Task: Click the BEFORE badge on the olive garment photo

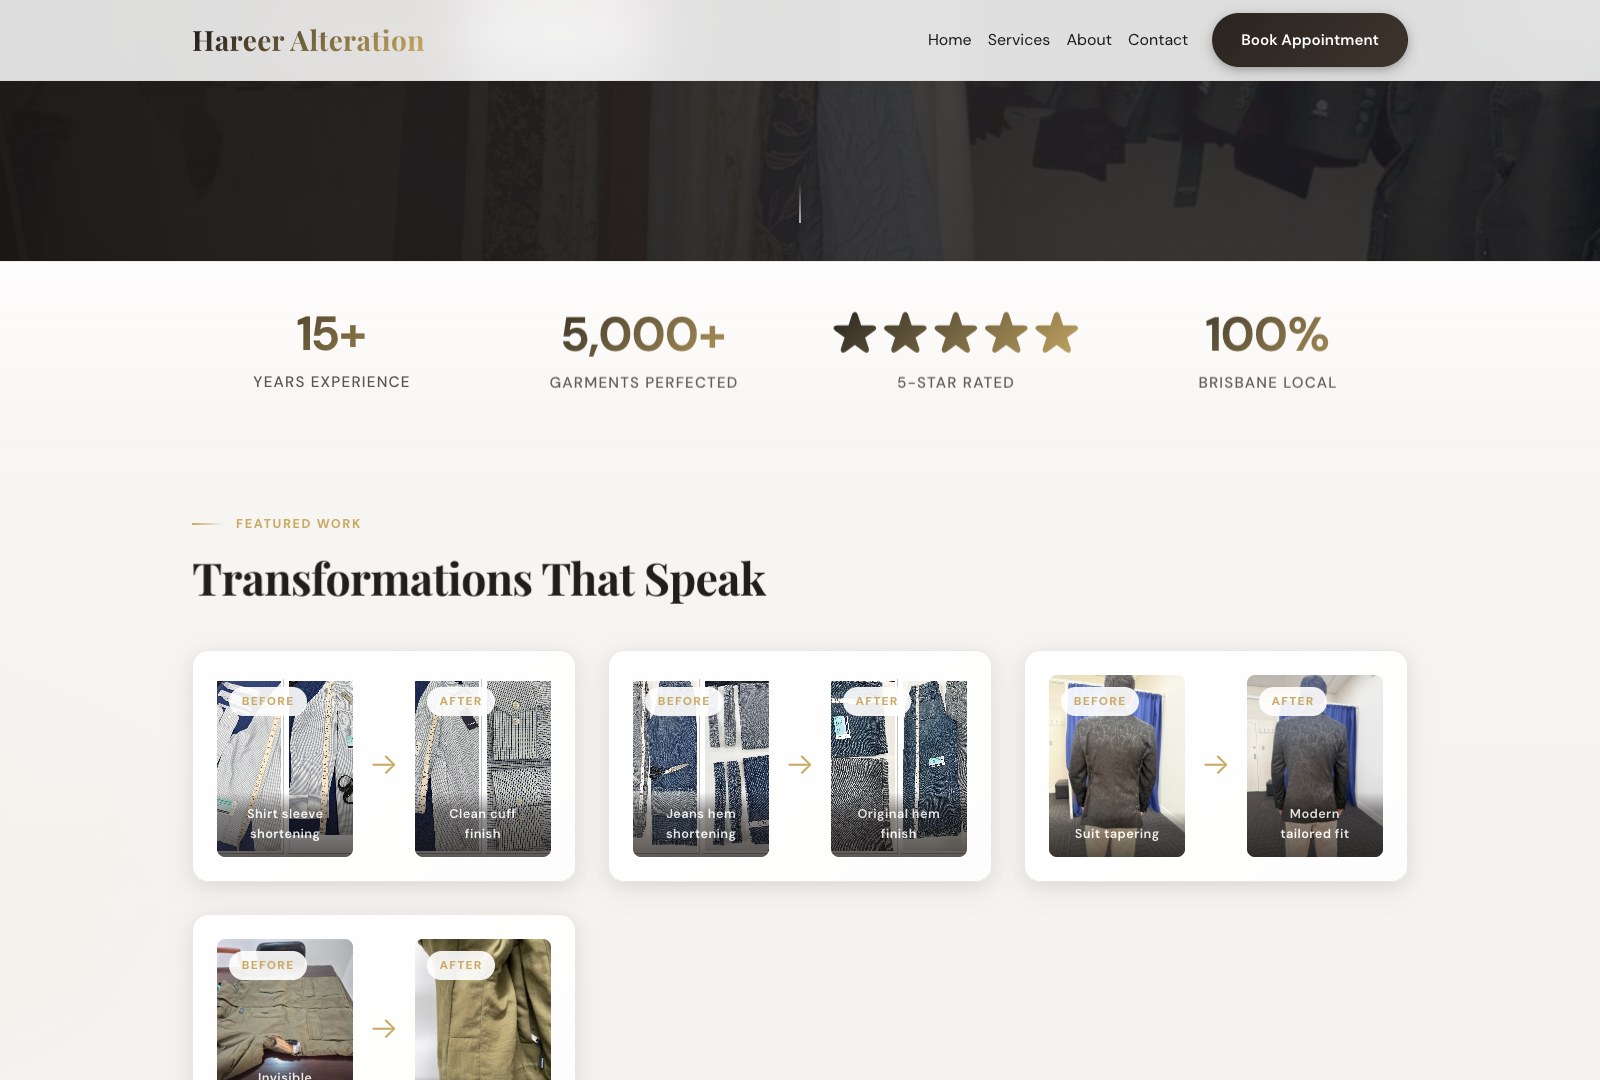Action: pos(268,965)
